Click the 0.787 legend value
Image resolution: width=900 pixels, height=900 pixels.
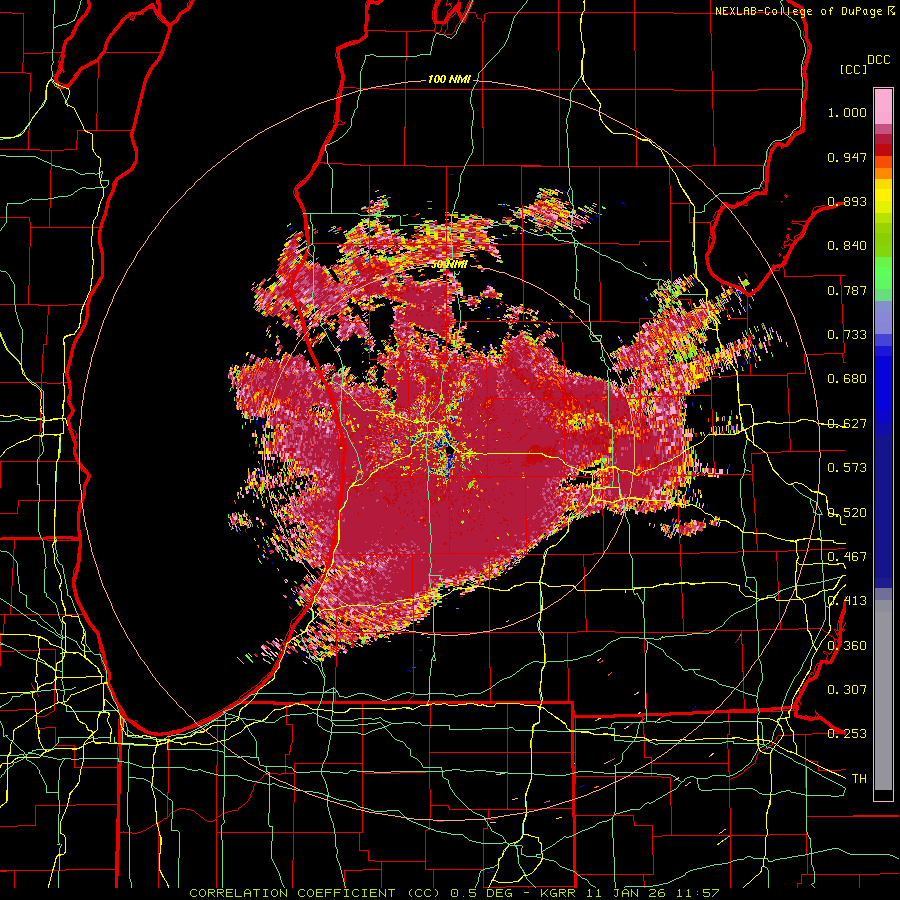(847, 290)
